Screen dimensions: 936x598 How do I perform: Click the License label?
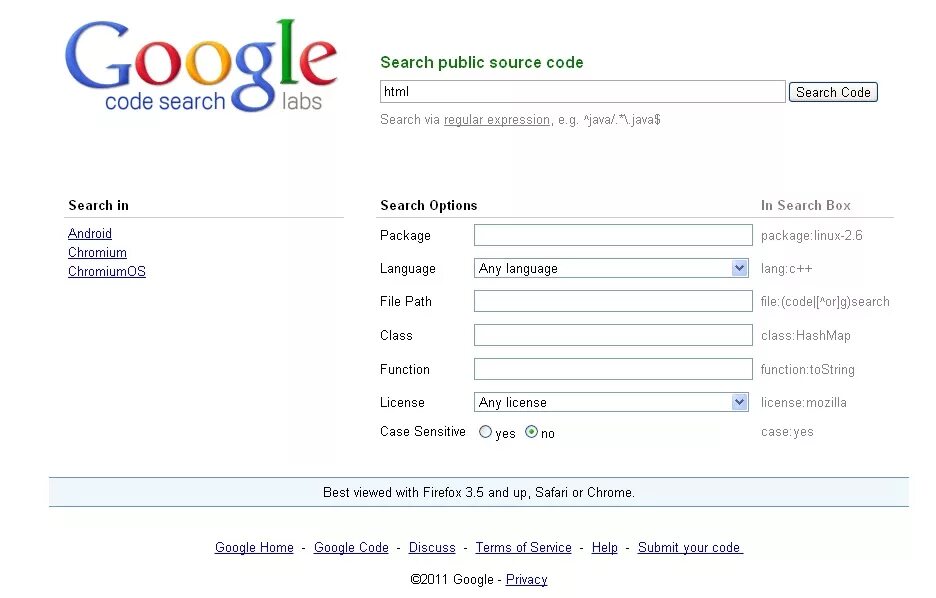point(402,403)
